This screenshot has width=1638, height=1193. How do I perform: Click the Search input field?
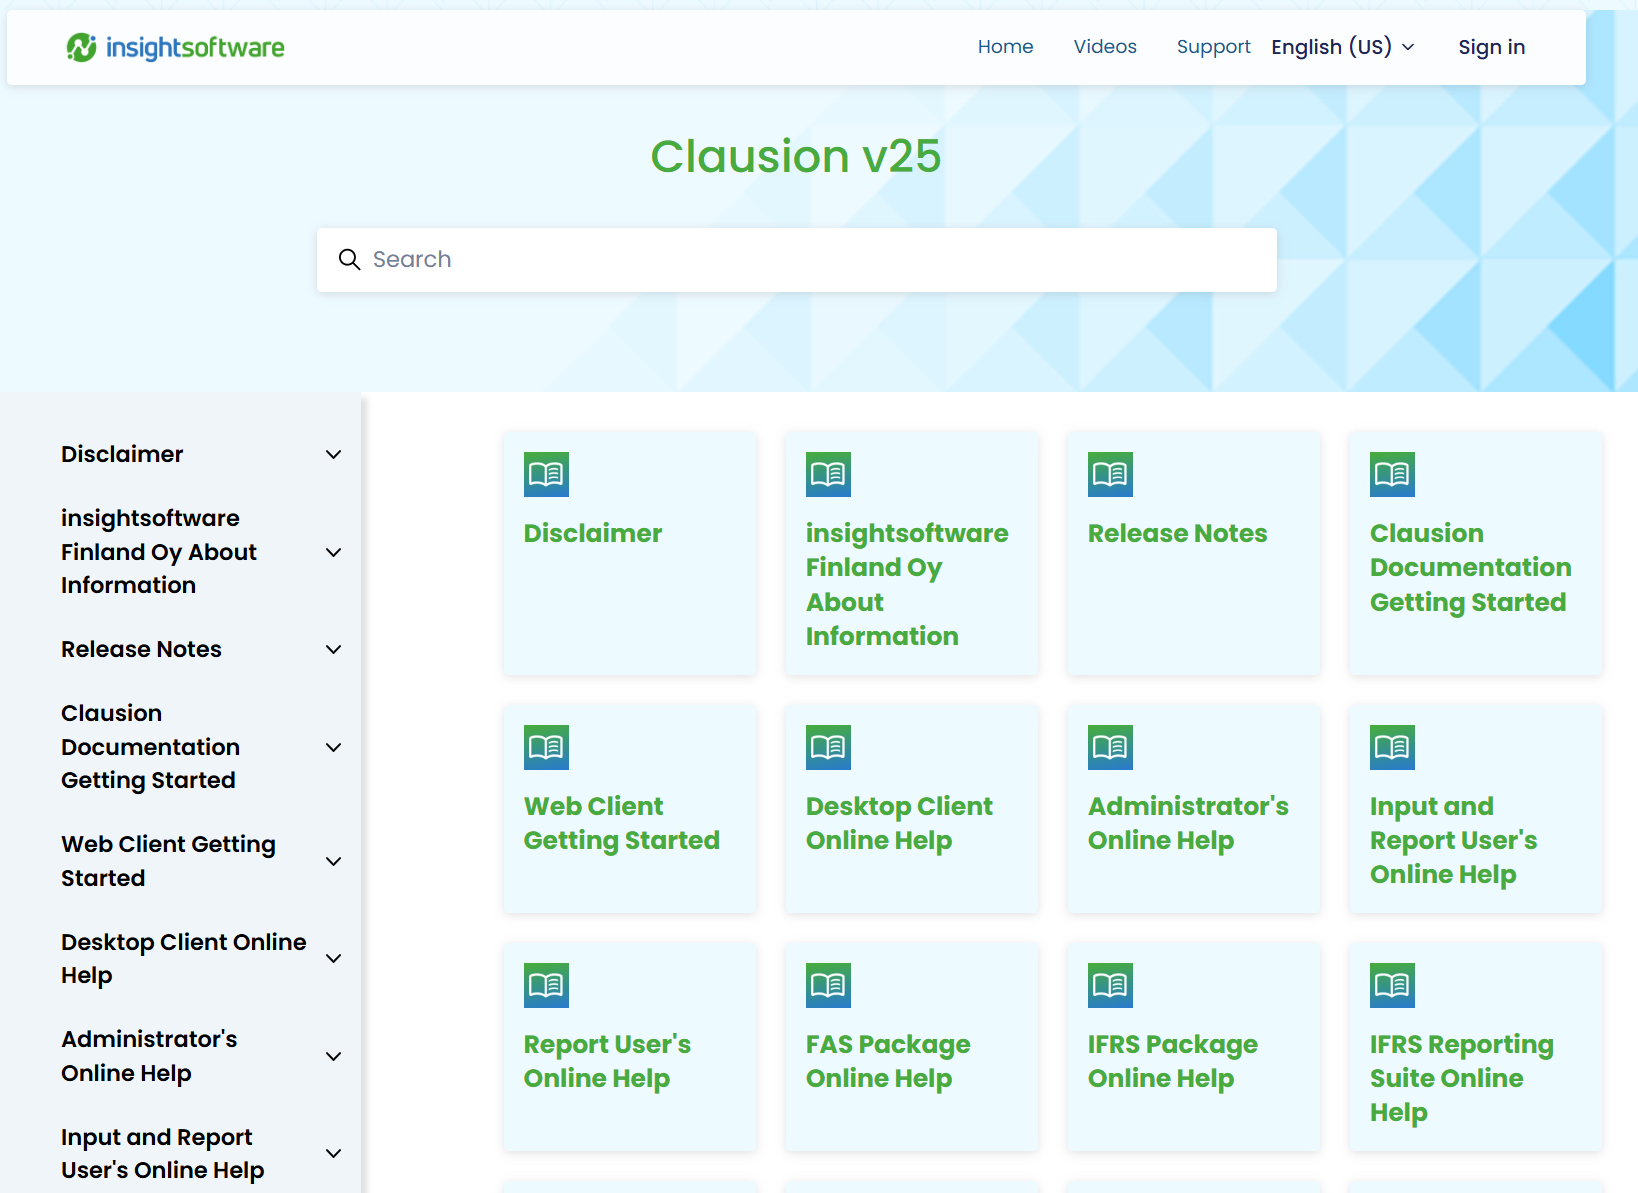click(x=797, y=260)
